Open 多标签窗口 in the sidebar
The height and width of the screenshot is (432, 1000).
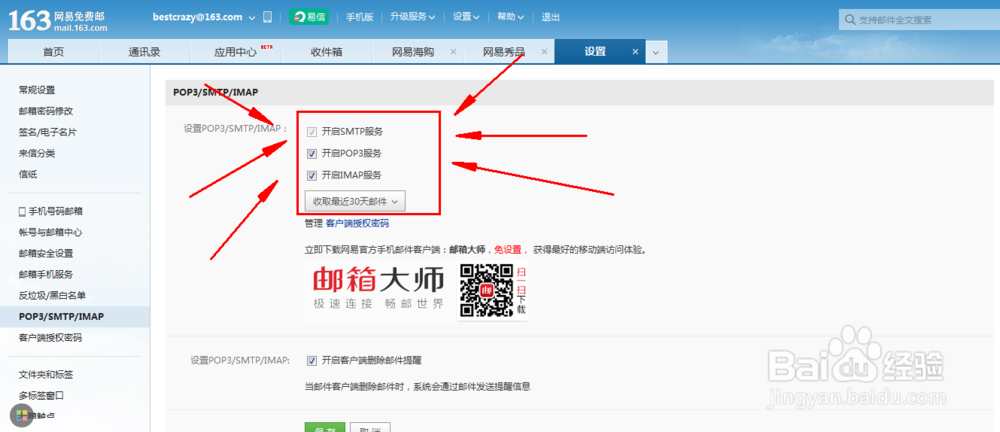pos(41,396)
